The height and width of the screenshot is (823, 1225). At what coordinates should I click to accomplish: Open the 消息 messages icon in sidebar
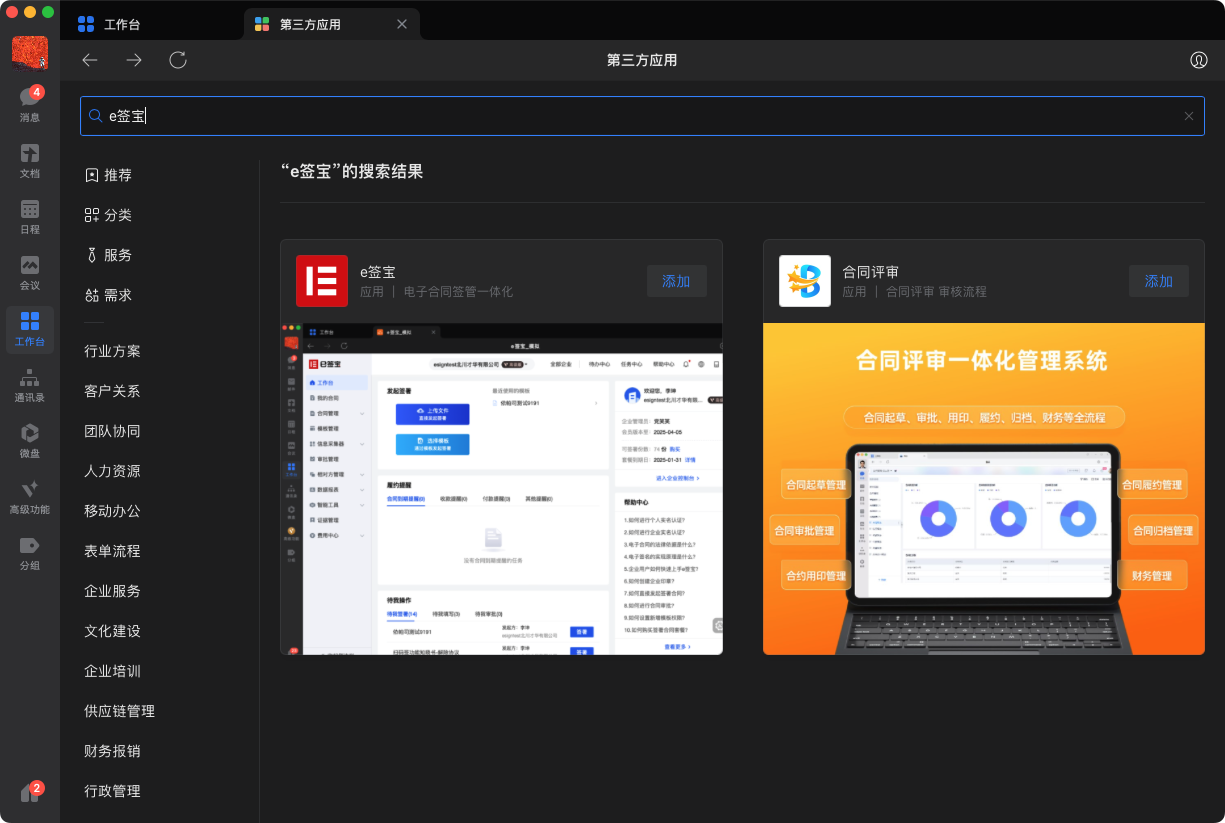(x=30, y=104)
